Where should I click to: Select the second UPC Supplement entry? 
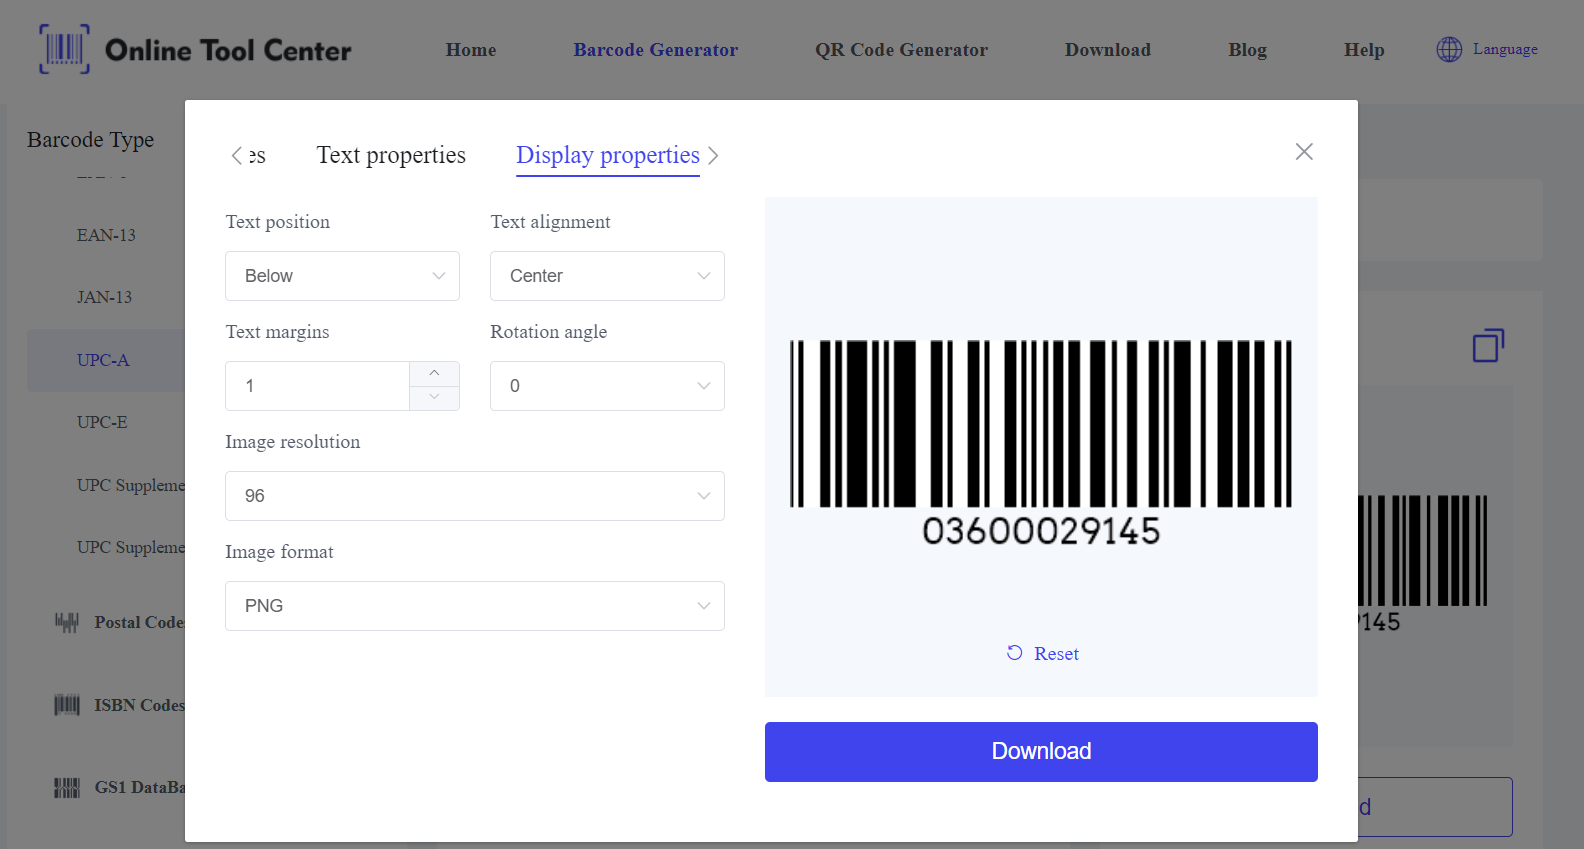pyautogui.click(x=130, y=547)
